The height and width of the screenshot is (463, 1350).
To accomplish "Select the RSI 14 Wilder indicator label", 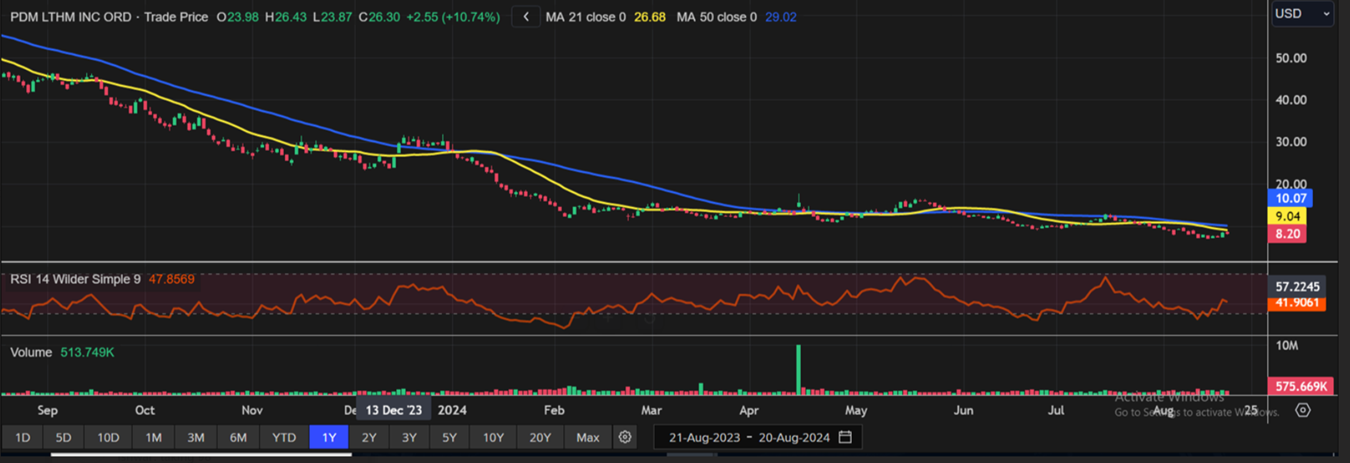I will tap(76, 280).
